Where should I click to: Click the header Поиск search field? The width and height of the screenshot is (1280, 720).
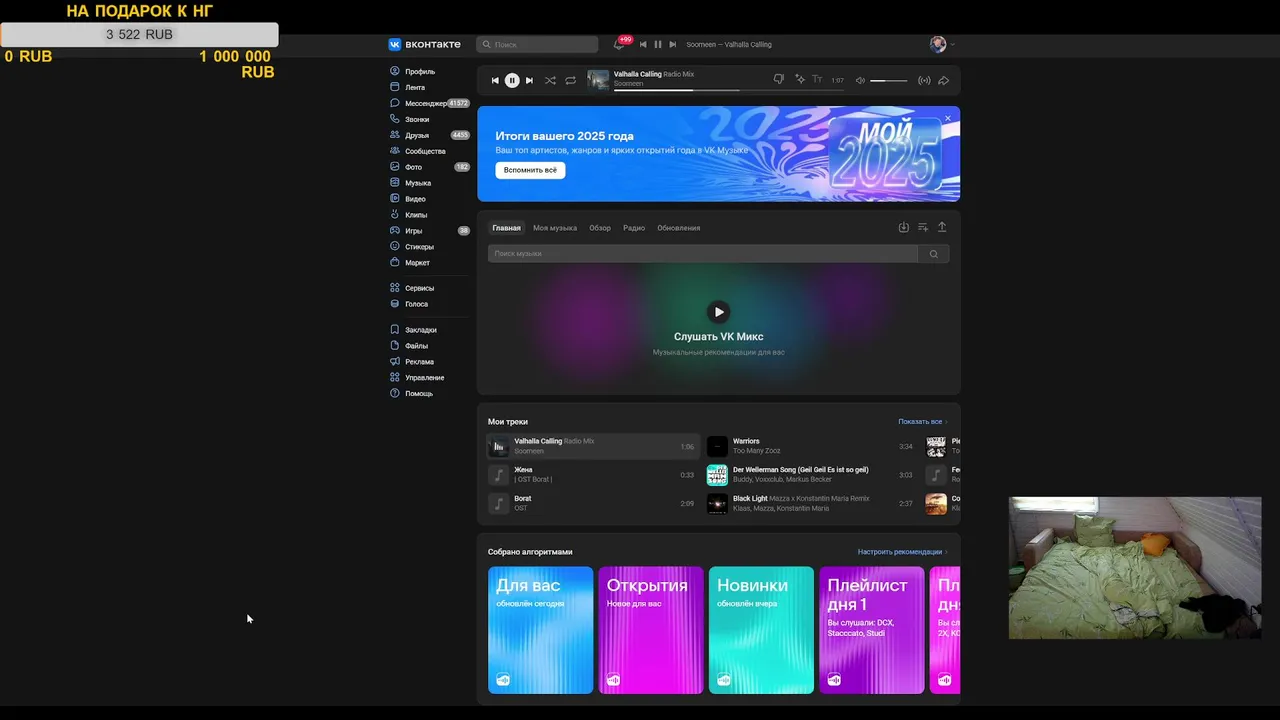click(x=537, y=45)
